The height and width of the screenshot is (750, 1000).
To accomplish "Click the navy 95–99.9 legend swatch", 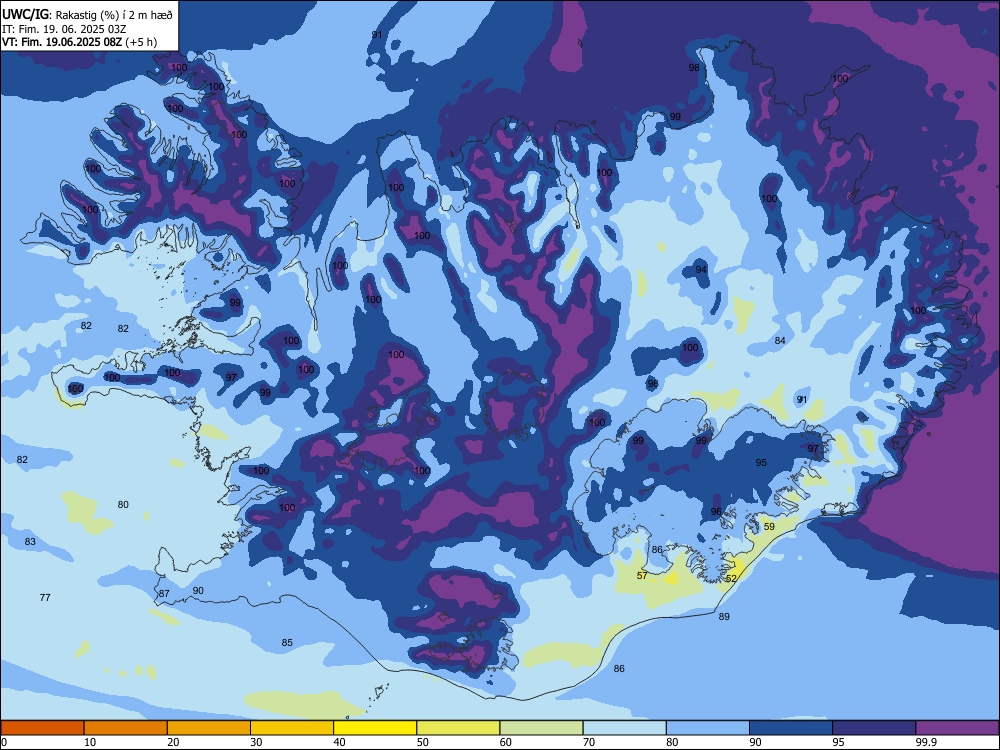I will [874, 728].
